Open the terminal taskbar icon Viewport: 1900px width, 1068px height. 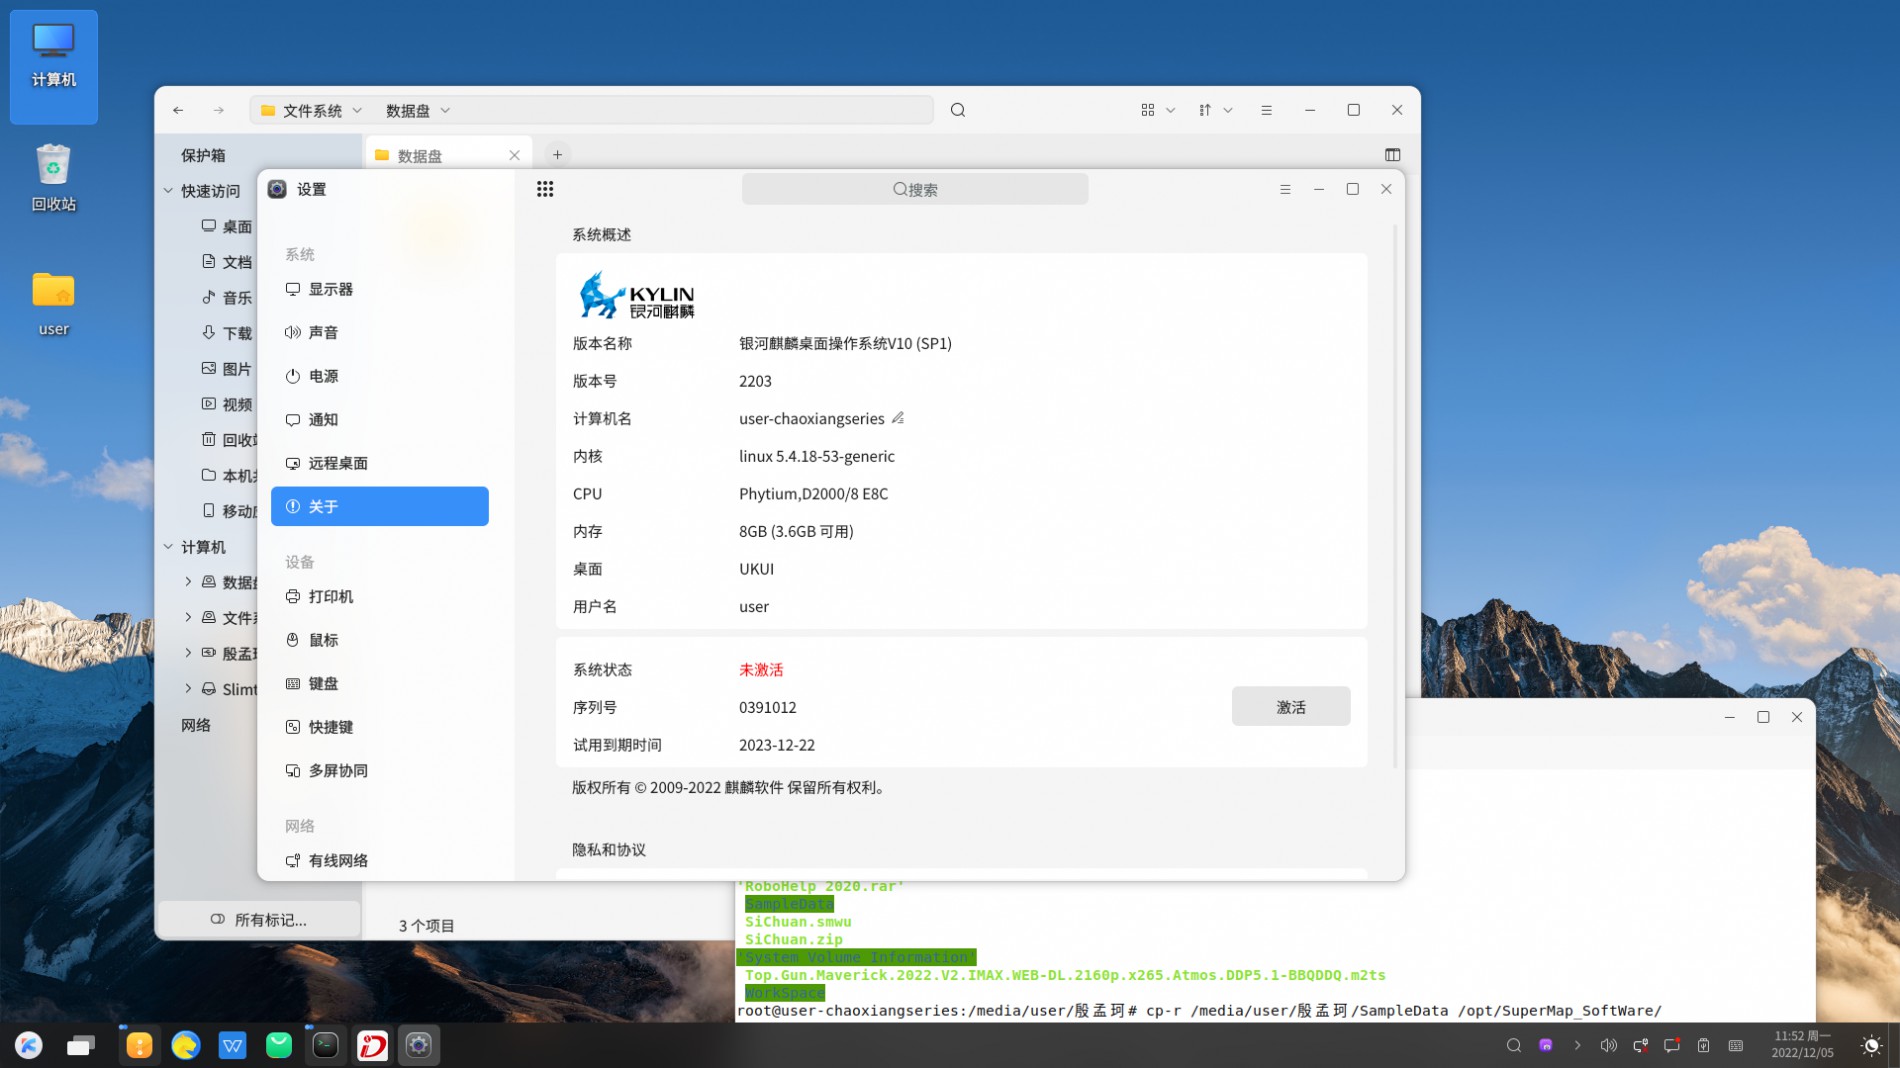click(x=326, y=1045)
